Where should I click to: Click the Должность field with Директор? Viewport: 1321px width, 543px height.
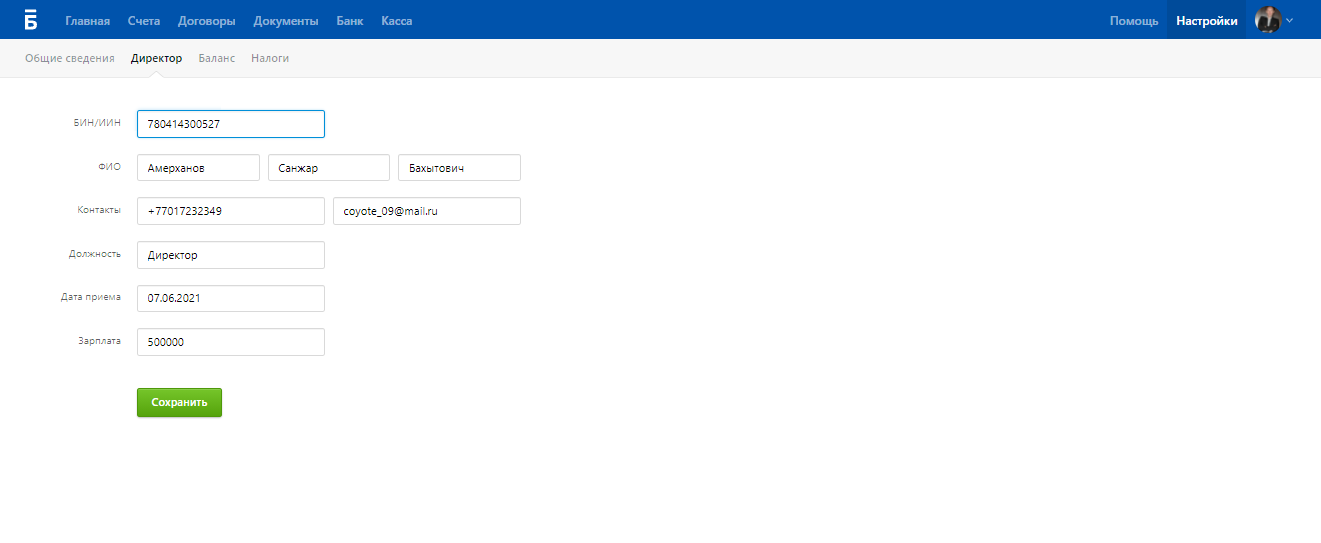click(231, 255)
